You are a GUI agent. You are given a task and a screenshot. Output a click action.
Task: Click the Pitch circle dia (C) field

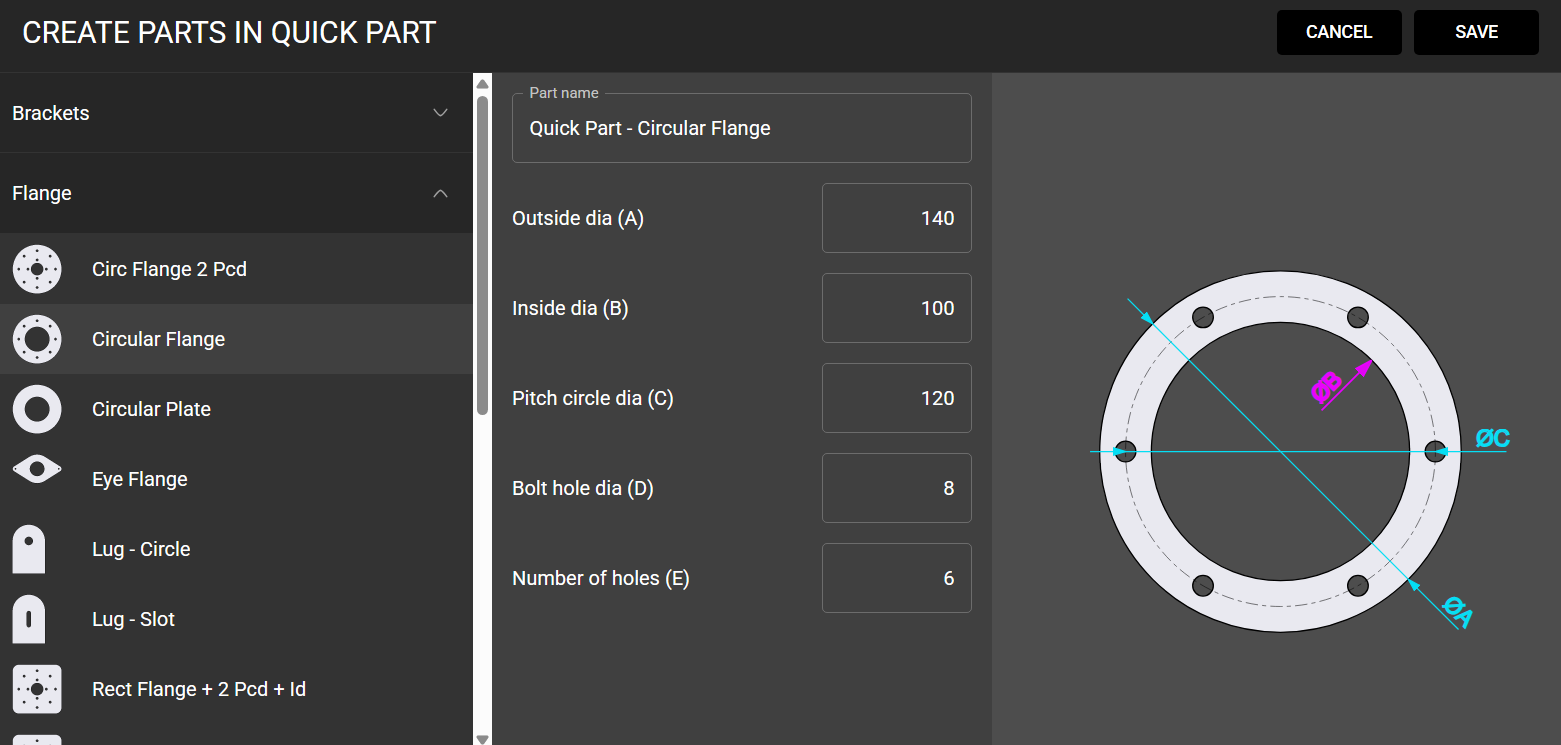point(896,398)
